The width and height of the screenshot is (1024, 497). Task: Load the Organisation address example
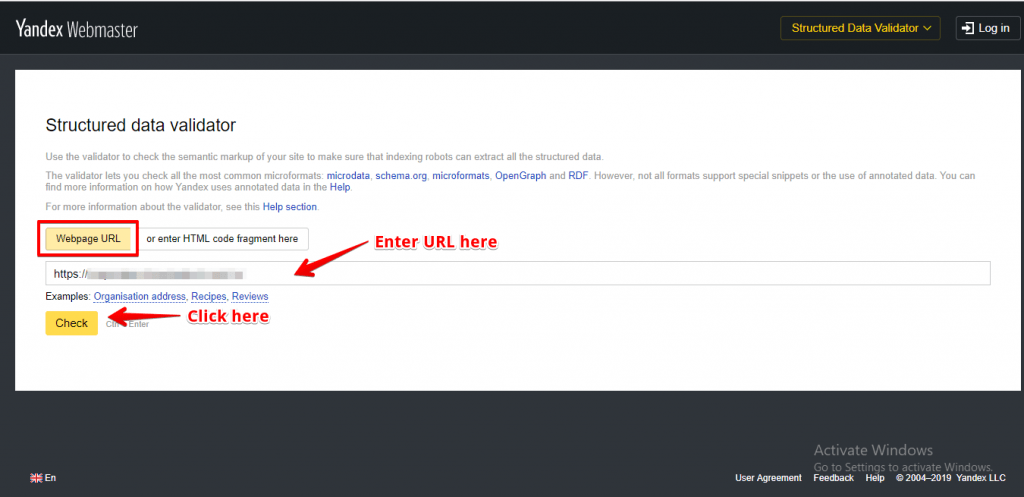140,297
